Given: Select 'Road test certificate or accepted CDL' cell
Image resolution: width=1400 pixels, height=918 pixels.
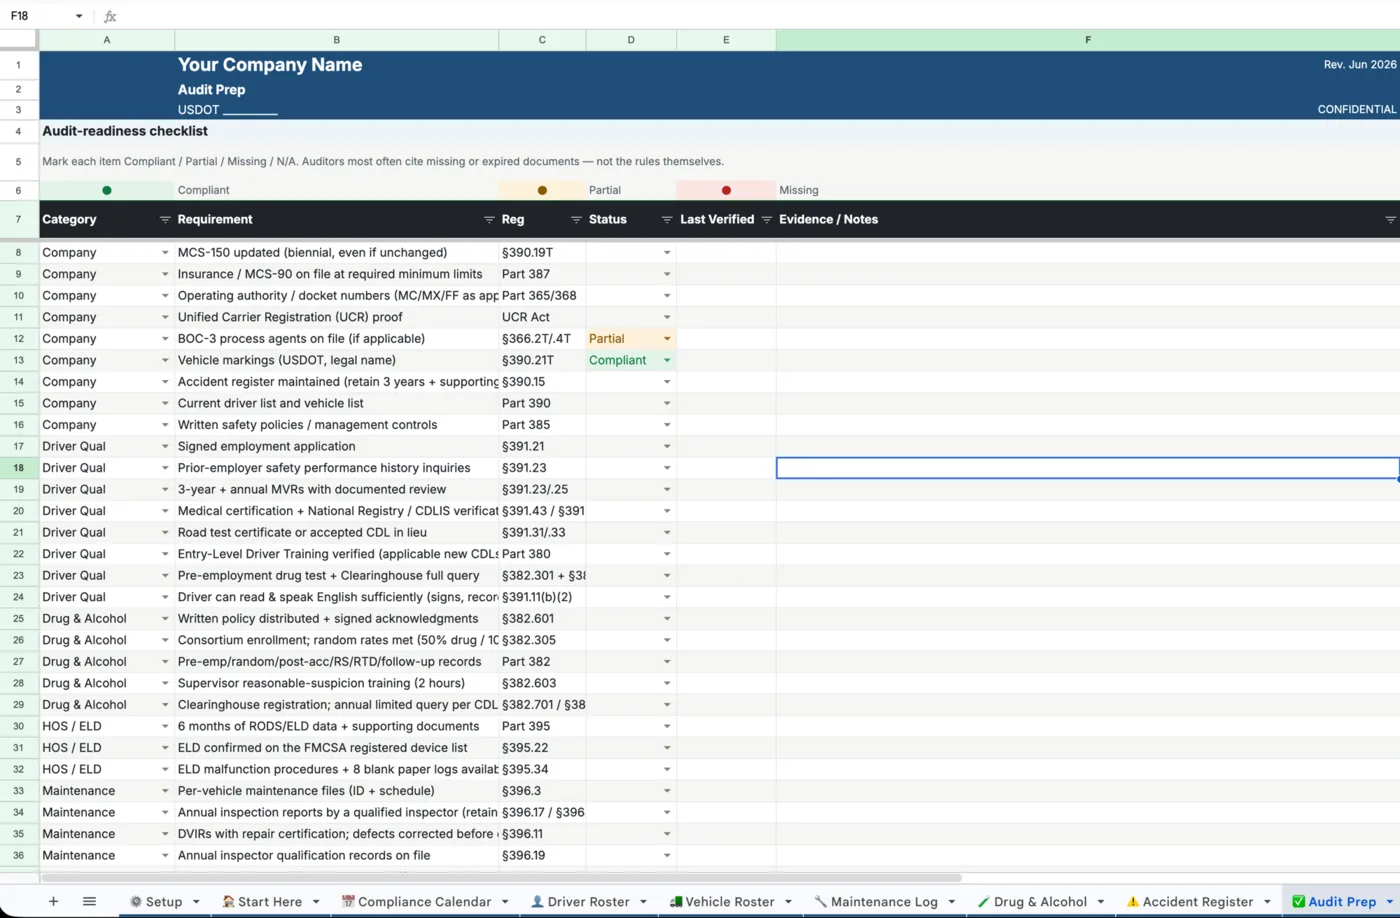Looking at the screenshot, I should [x=337, y=533].
